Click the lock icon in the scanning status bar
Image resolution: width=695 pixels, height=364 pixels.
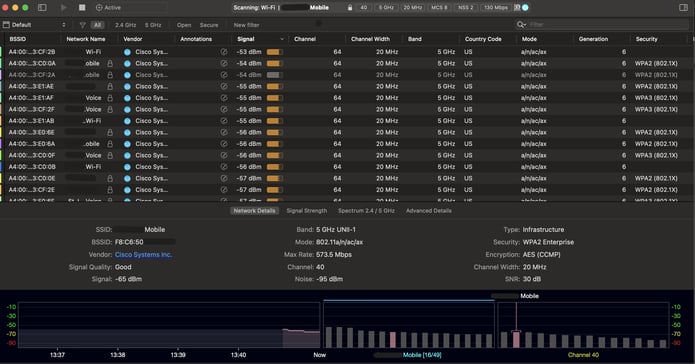click(x=350, y=8)
